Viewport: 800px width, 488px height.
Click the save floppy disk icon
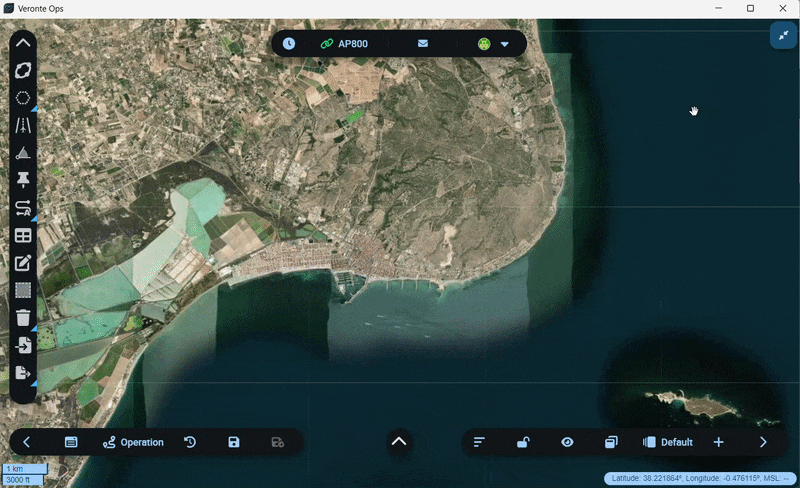point(234,442)
